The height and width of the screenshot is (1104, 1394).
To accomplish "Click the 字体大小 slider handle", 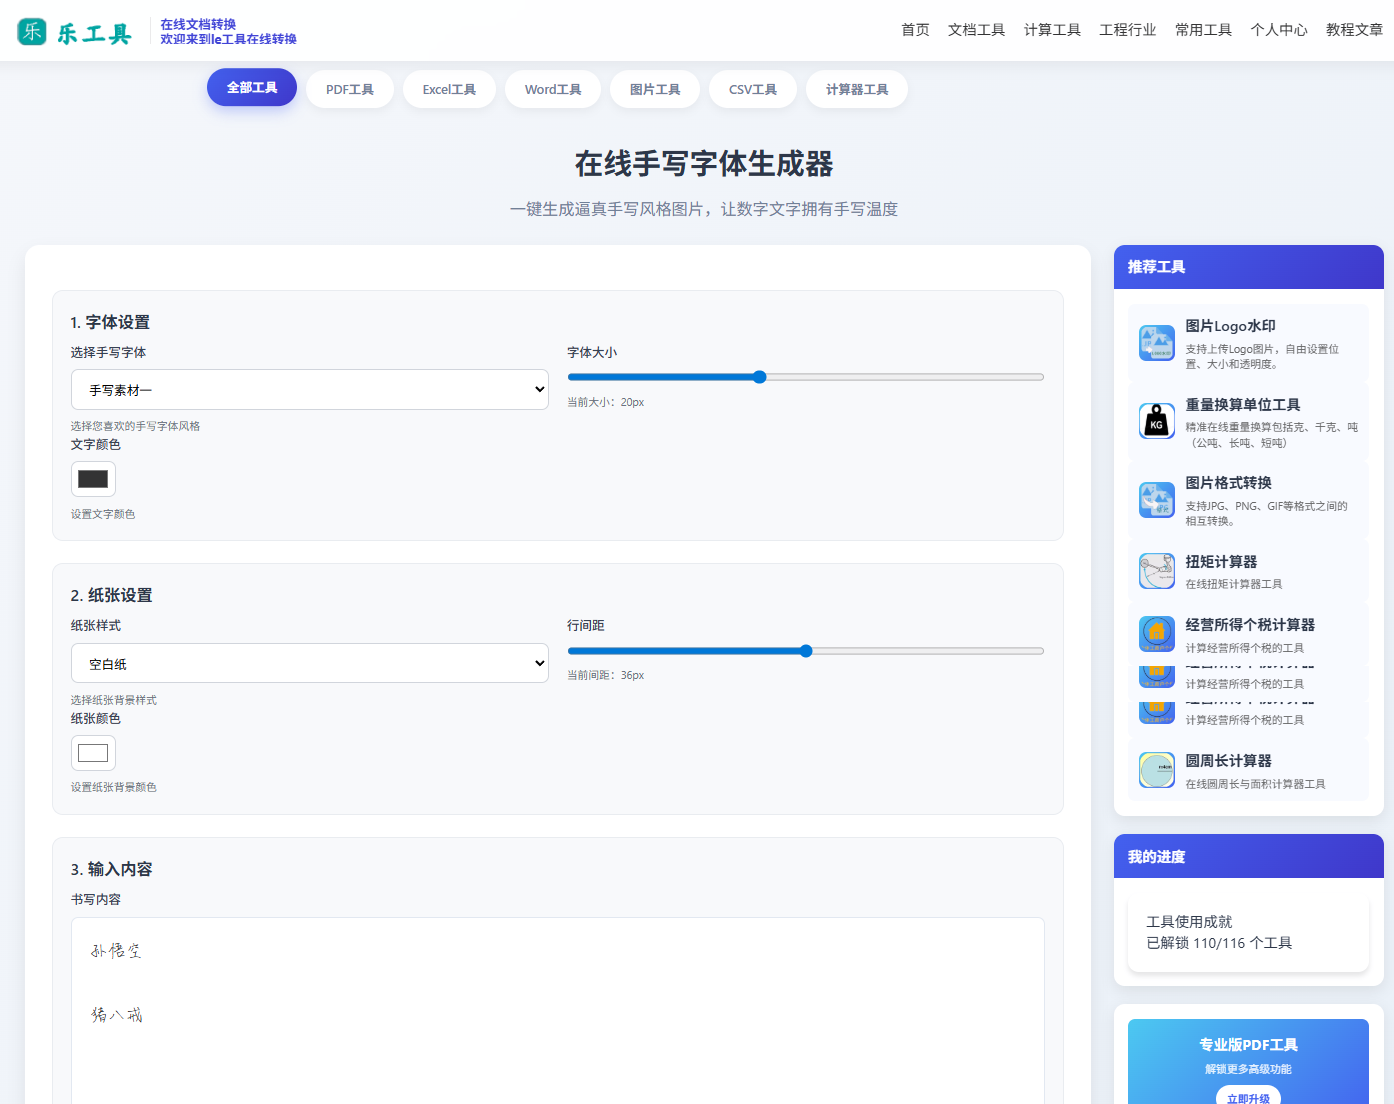I will 759,377.
